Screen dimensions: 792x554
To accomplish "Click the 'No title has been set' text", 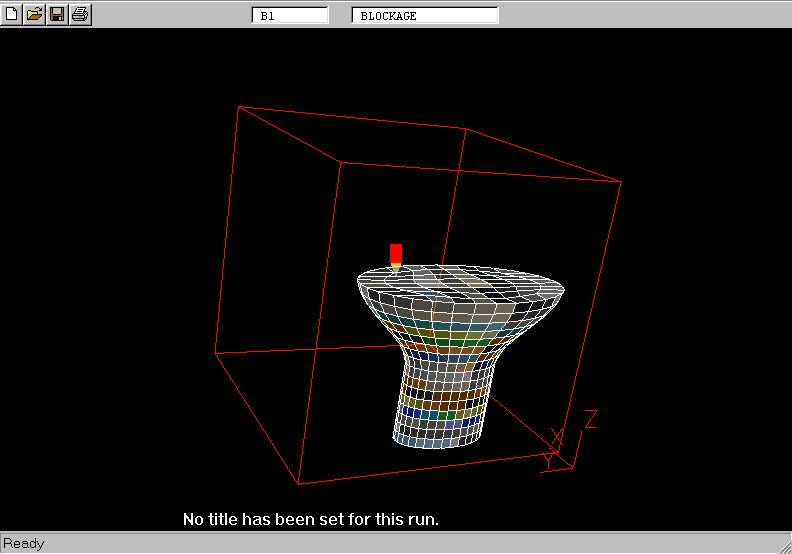I will pyautogui.click(x=311, y=519).
